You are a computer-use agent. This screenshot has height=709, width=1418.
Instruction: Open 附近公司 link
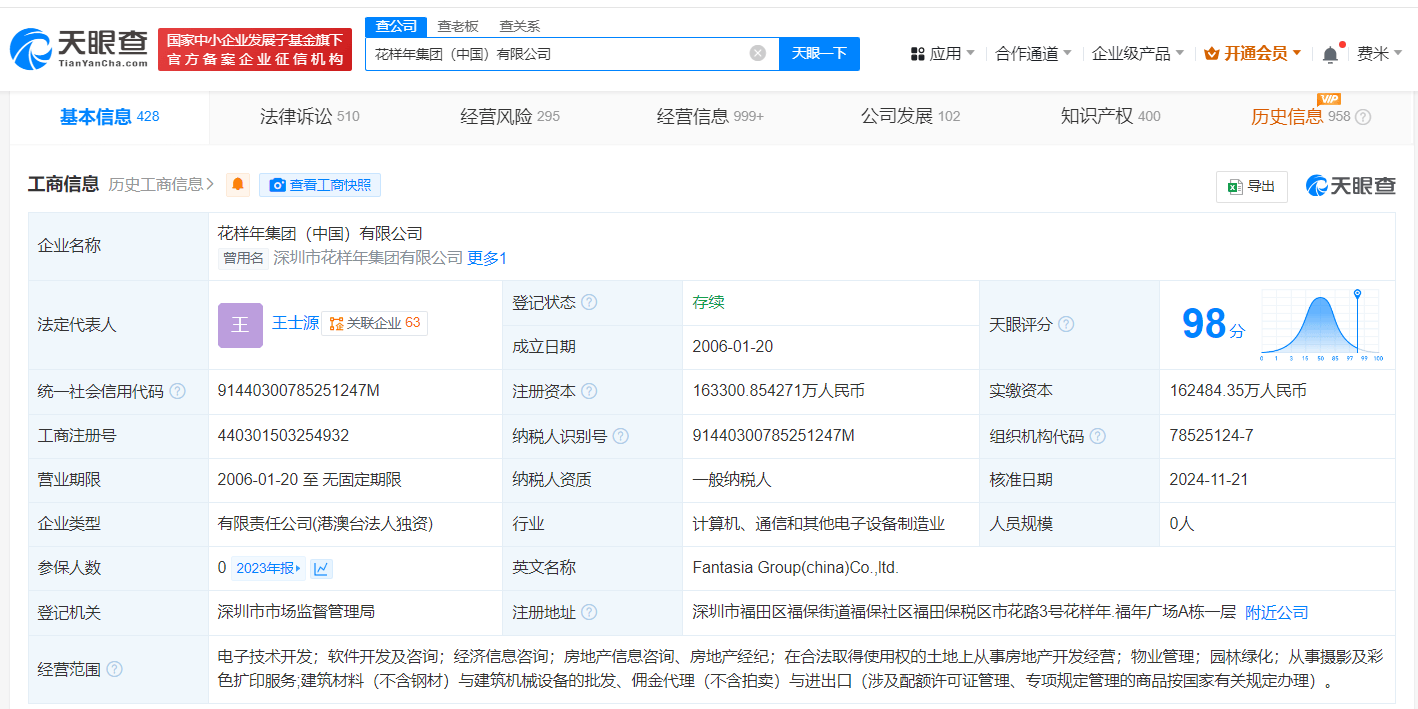pyautogui.click(x=1277, y=612)
